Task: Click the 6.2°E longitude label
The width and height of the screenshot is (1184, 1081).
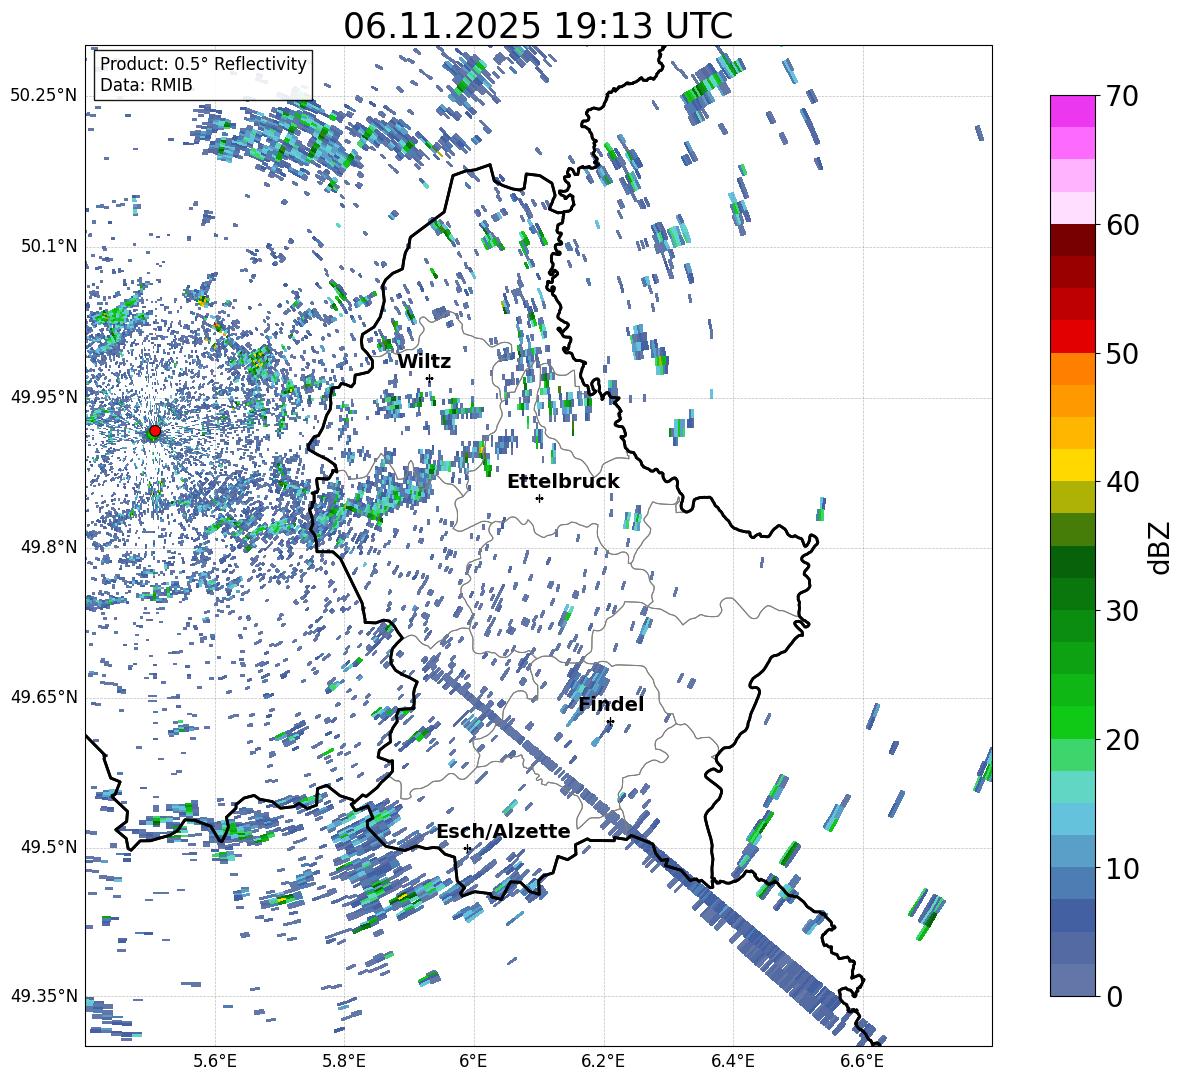Action: [603, 1061]
